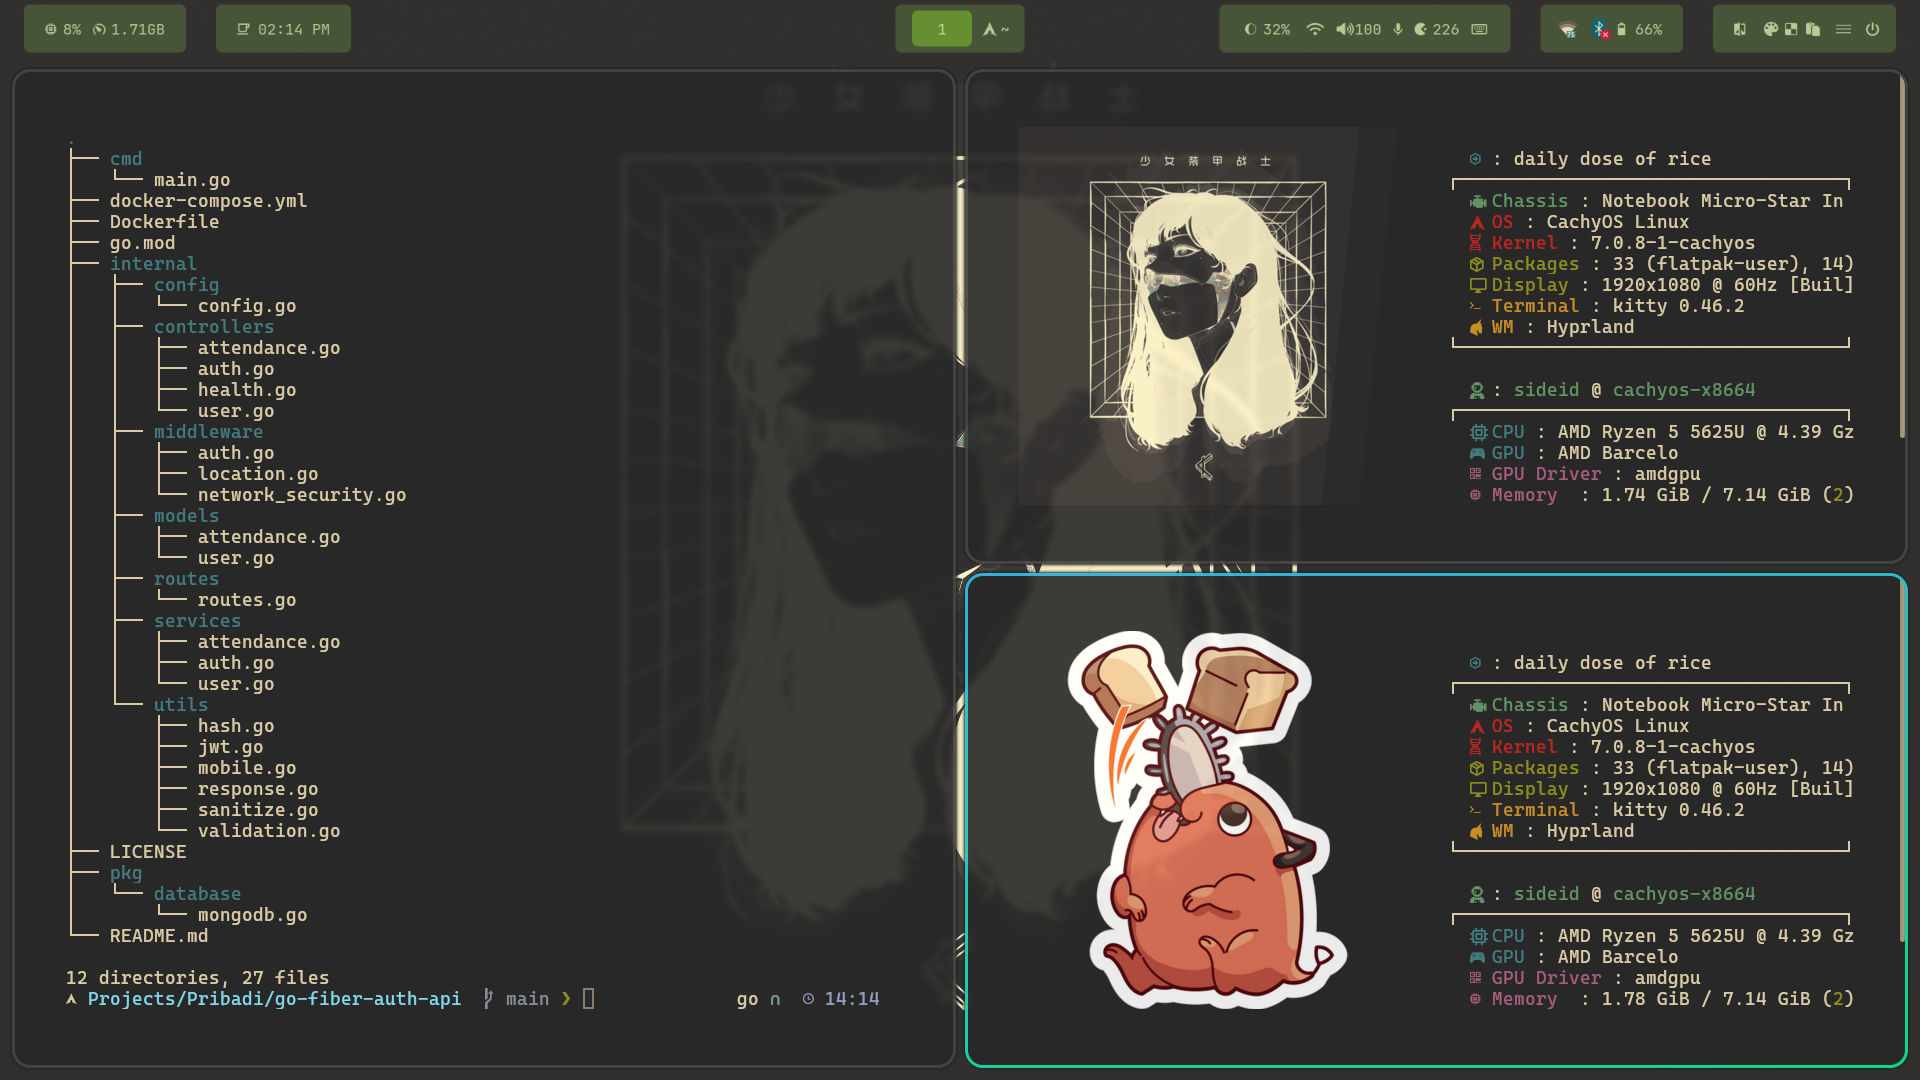Toggle the Bluetooth status icon
The height and width of the screenshot is (1080, 1920).
[1600, 29]
